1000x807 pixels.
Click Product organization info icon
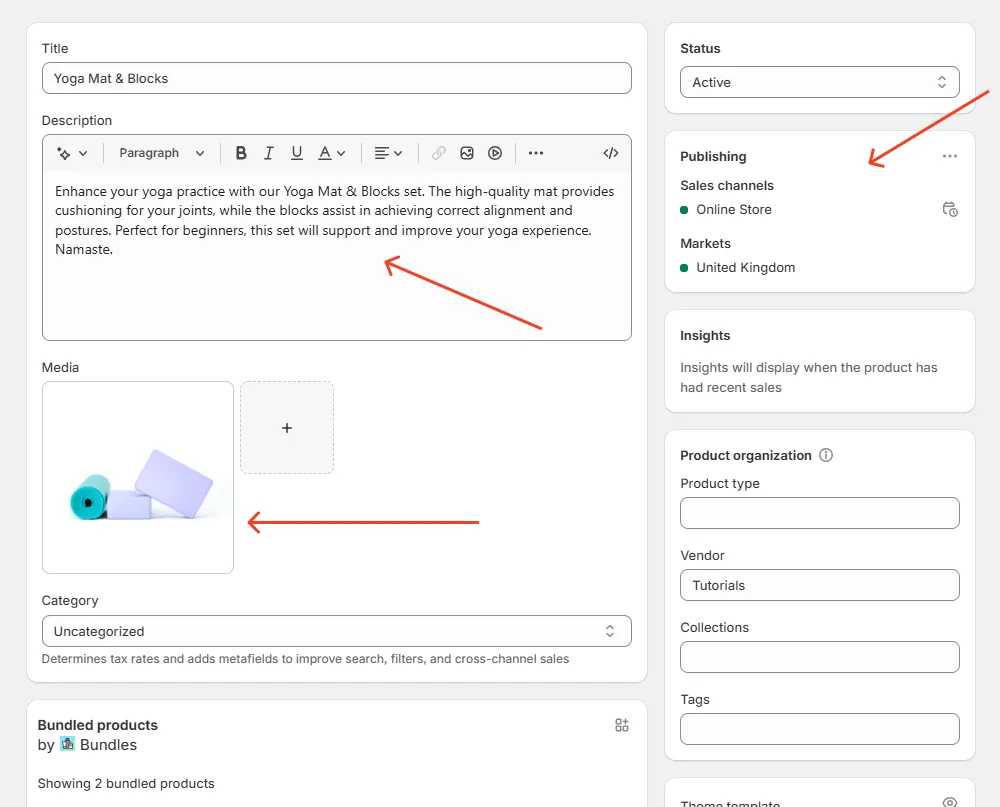coord(826,455)
